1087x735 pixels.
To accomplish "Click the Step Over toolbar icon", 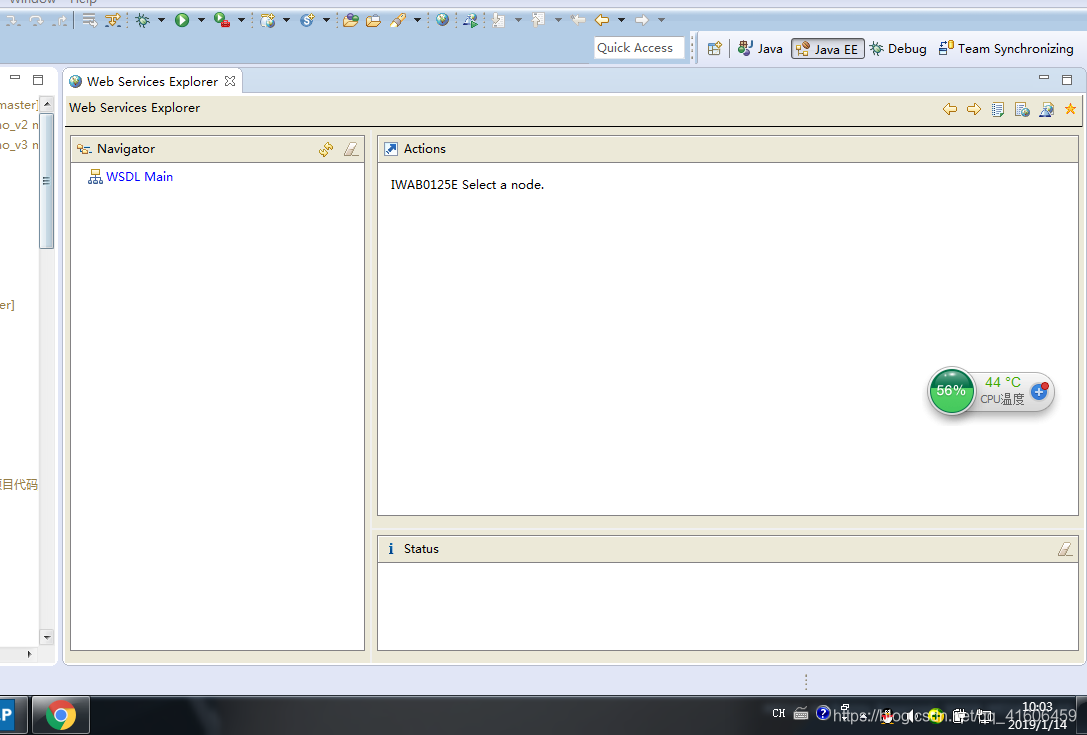I will tap(36, 20).
